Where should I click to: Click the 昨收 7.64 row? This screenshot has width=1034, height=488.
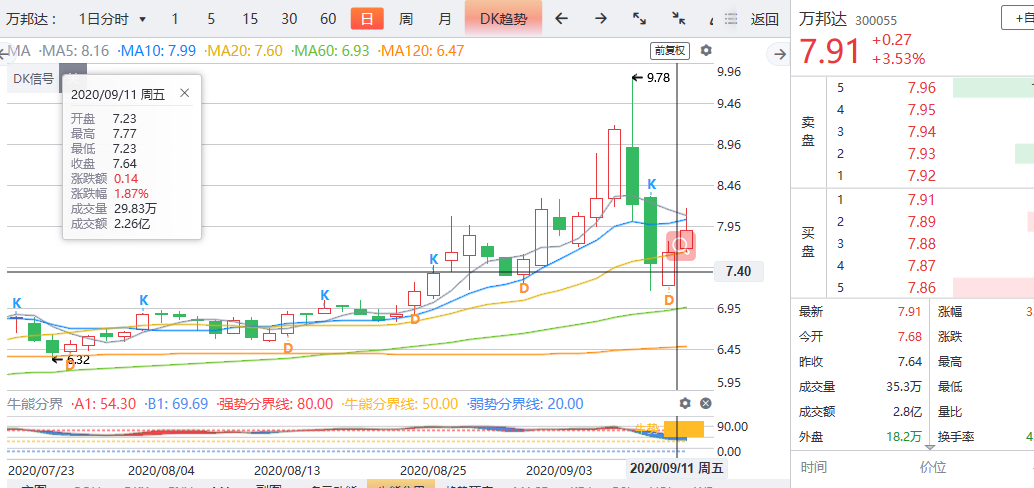coord(860,362)
